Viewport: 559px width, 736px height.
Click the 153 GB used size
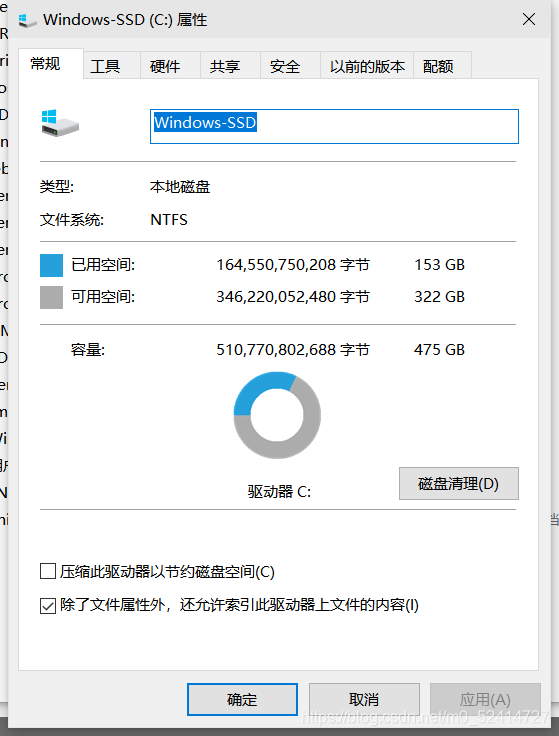pyautogui.click(x=439, y=265)
